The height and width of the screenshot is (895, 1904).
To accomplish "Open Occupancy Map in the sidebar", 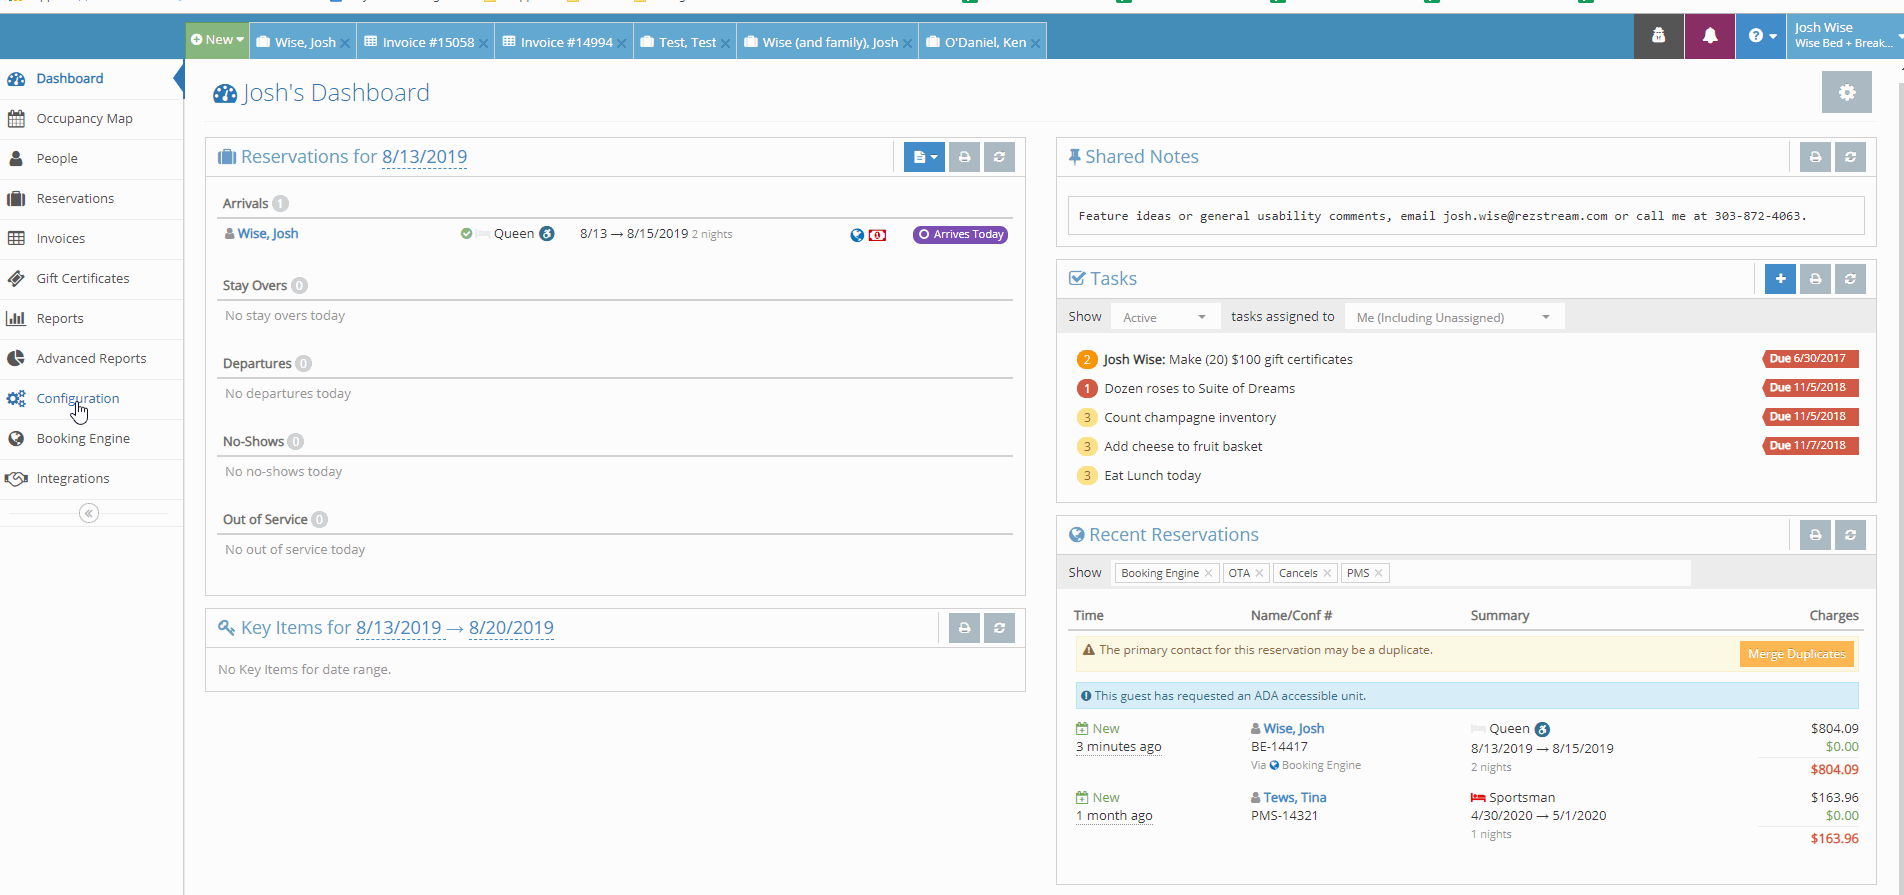I will click(x=84, y=119).
